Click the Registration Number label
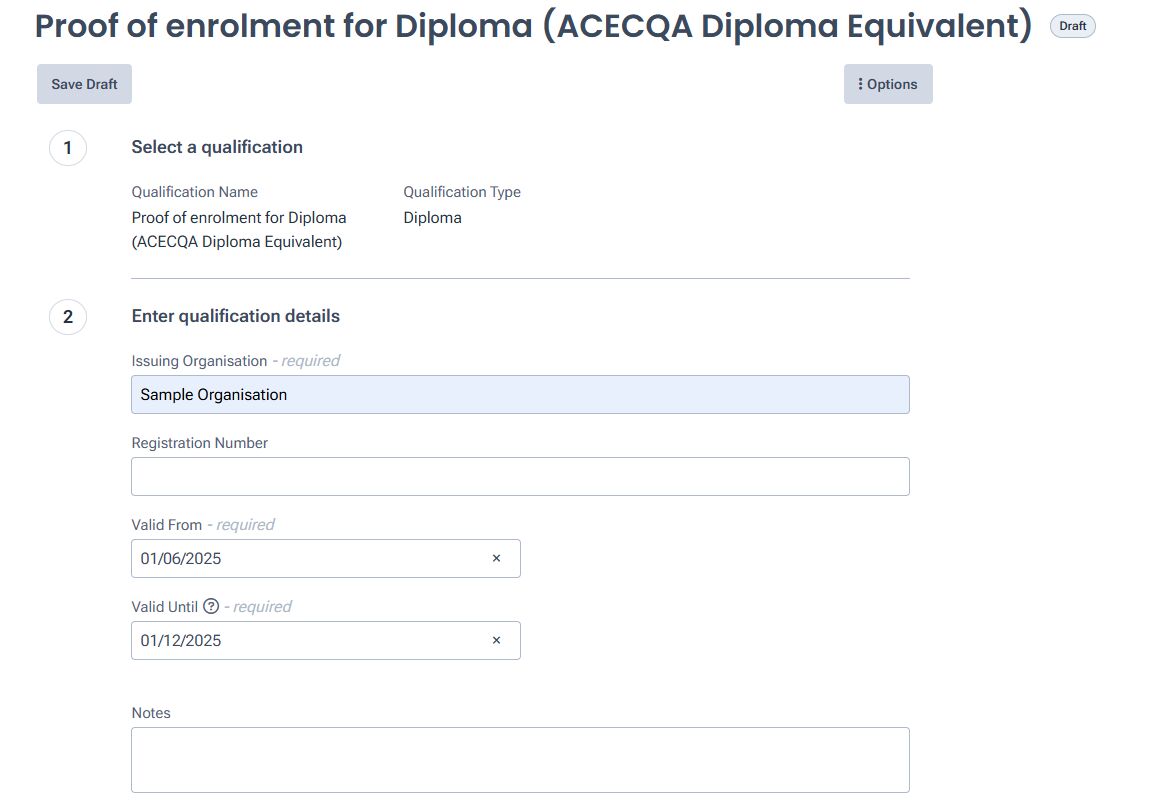Image resolution: width=1164 pixels, height=808 pixels. (x=200, y=443)
